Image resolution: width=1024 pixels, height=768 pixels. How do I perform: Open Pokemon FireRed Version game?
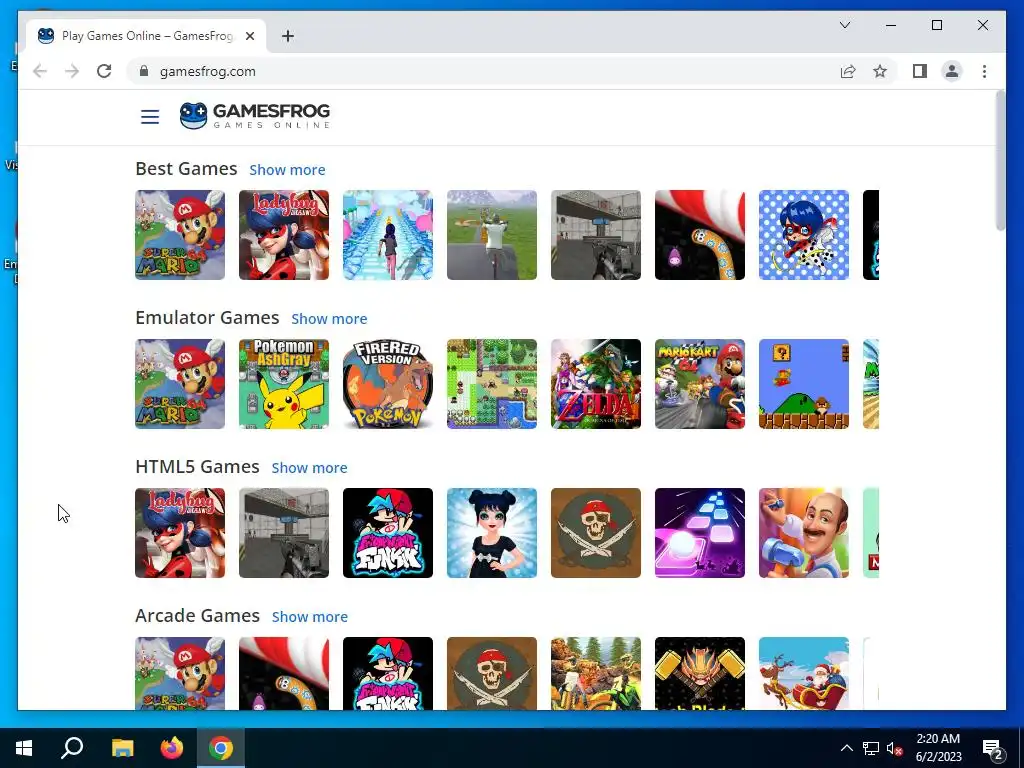point(387,384)
